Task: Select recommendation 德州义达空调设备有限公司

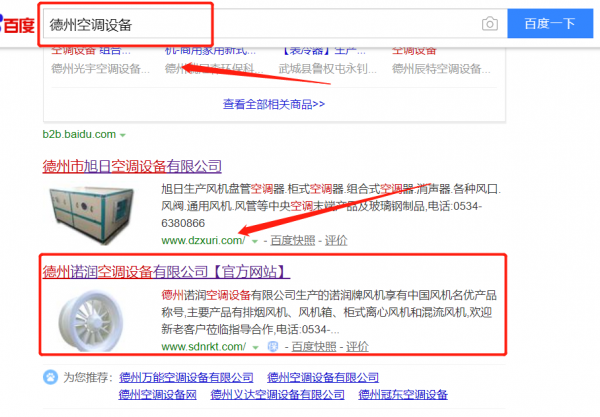Action: click(x=277, y=394)
